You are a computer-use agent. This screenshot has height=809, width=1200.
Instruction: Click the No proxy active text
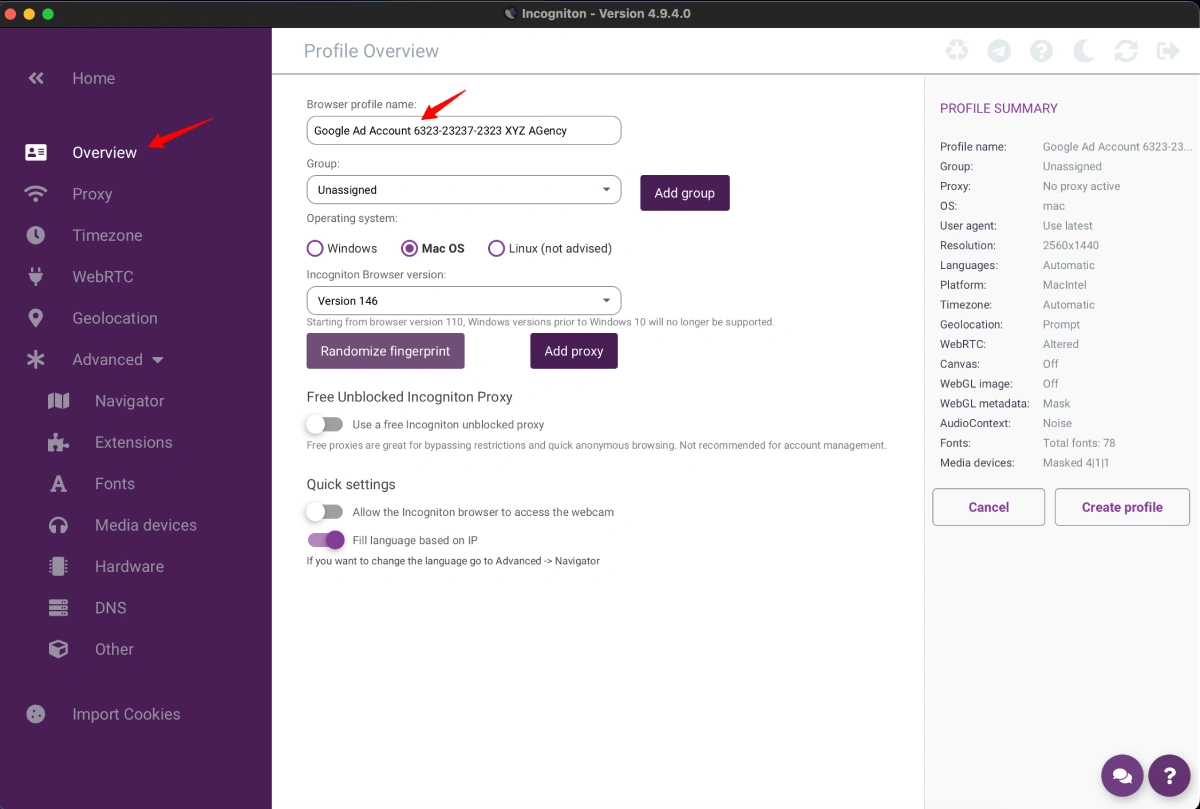(1082, 186)
